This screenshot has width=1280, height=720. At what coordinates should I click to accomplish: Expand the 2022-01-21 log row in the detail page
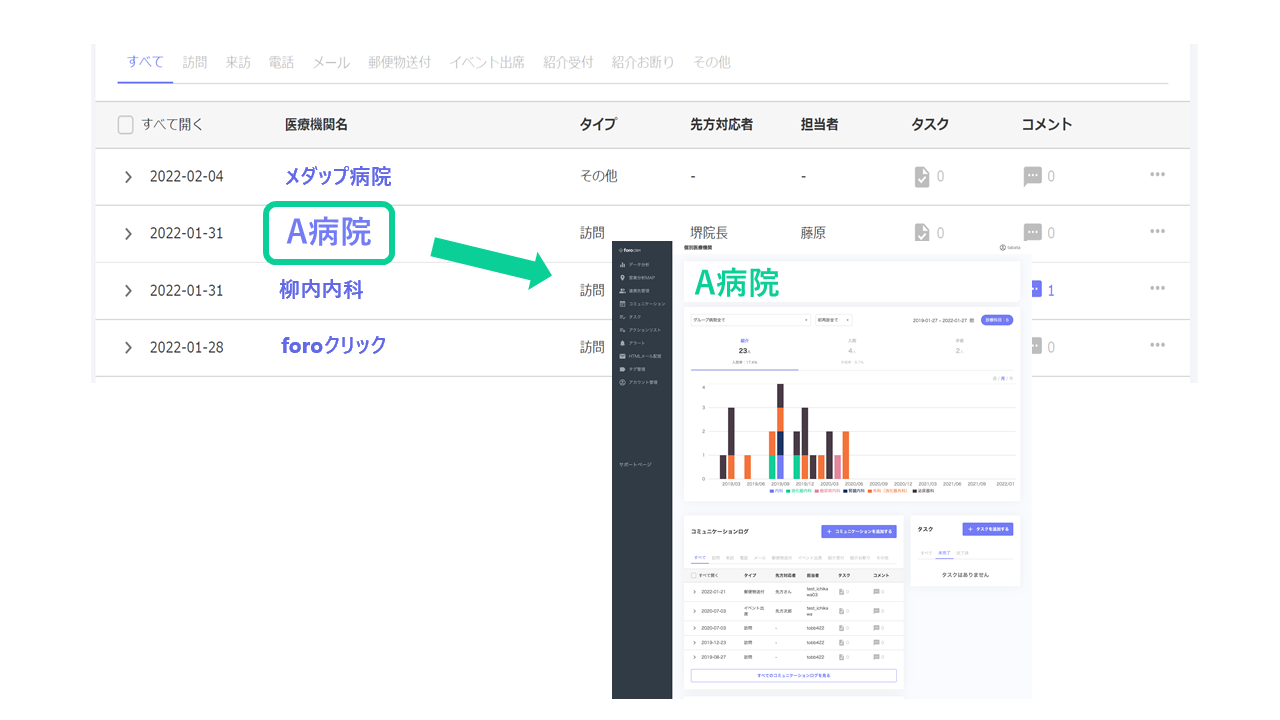[695, 592]
